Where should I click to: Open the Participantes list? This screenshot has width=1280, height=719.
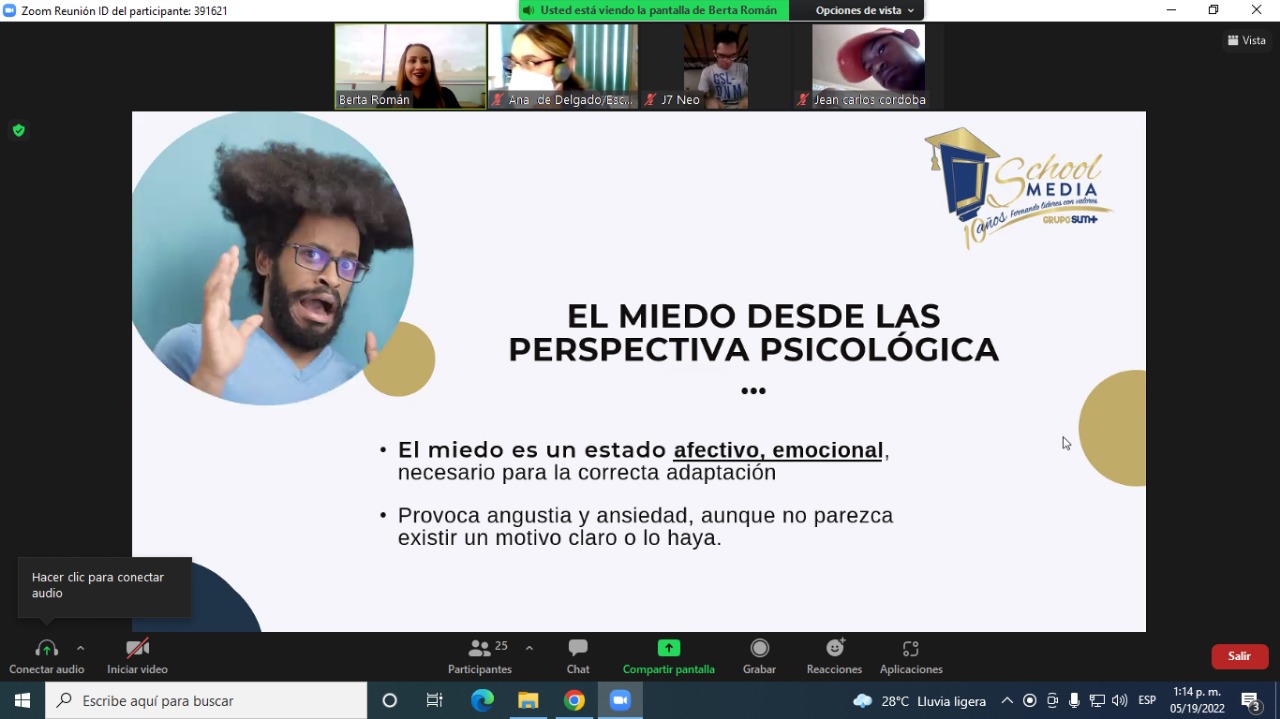tap(480, 657)
